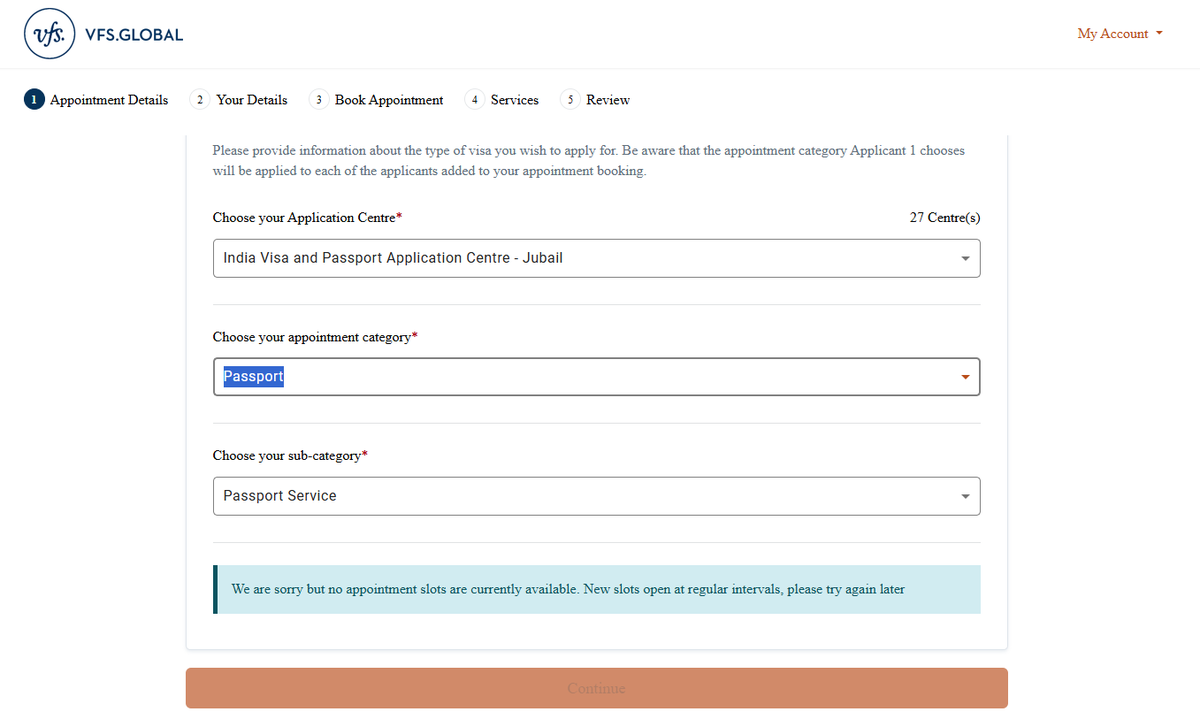Click the VFS Global logo
This screenshot has width=1200, height=727.
tap(103, 35)
